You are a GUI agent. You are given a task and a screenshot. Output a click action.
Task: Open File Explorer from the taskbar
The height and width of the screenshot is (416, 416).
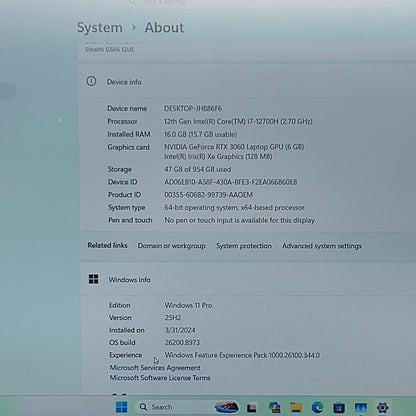296,407
